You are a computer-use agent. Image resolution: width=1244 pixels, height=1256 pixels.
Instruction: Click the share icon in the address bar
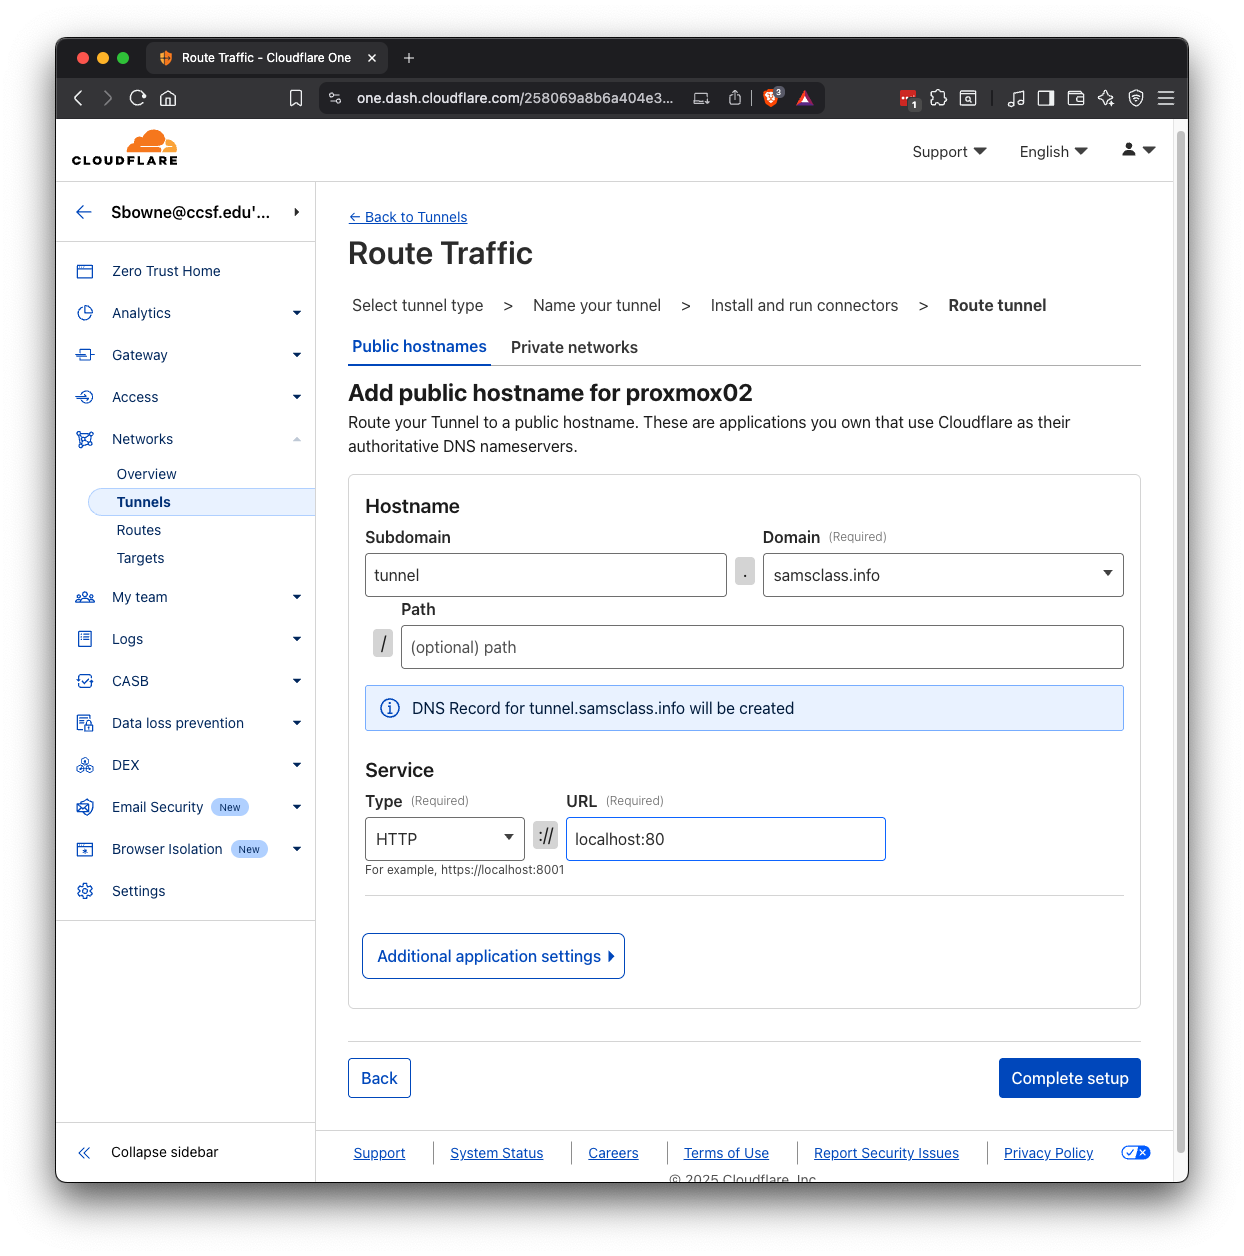[735, 98]
